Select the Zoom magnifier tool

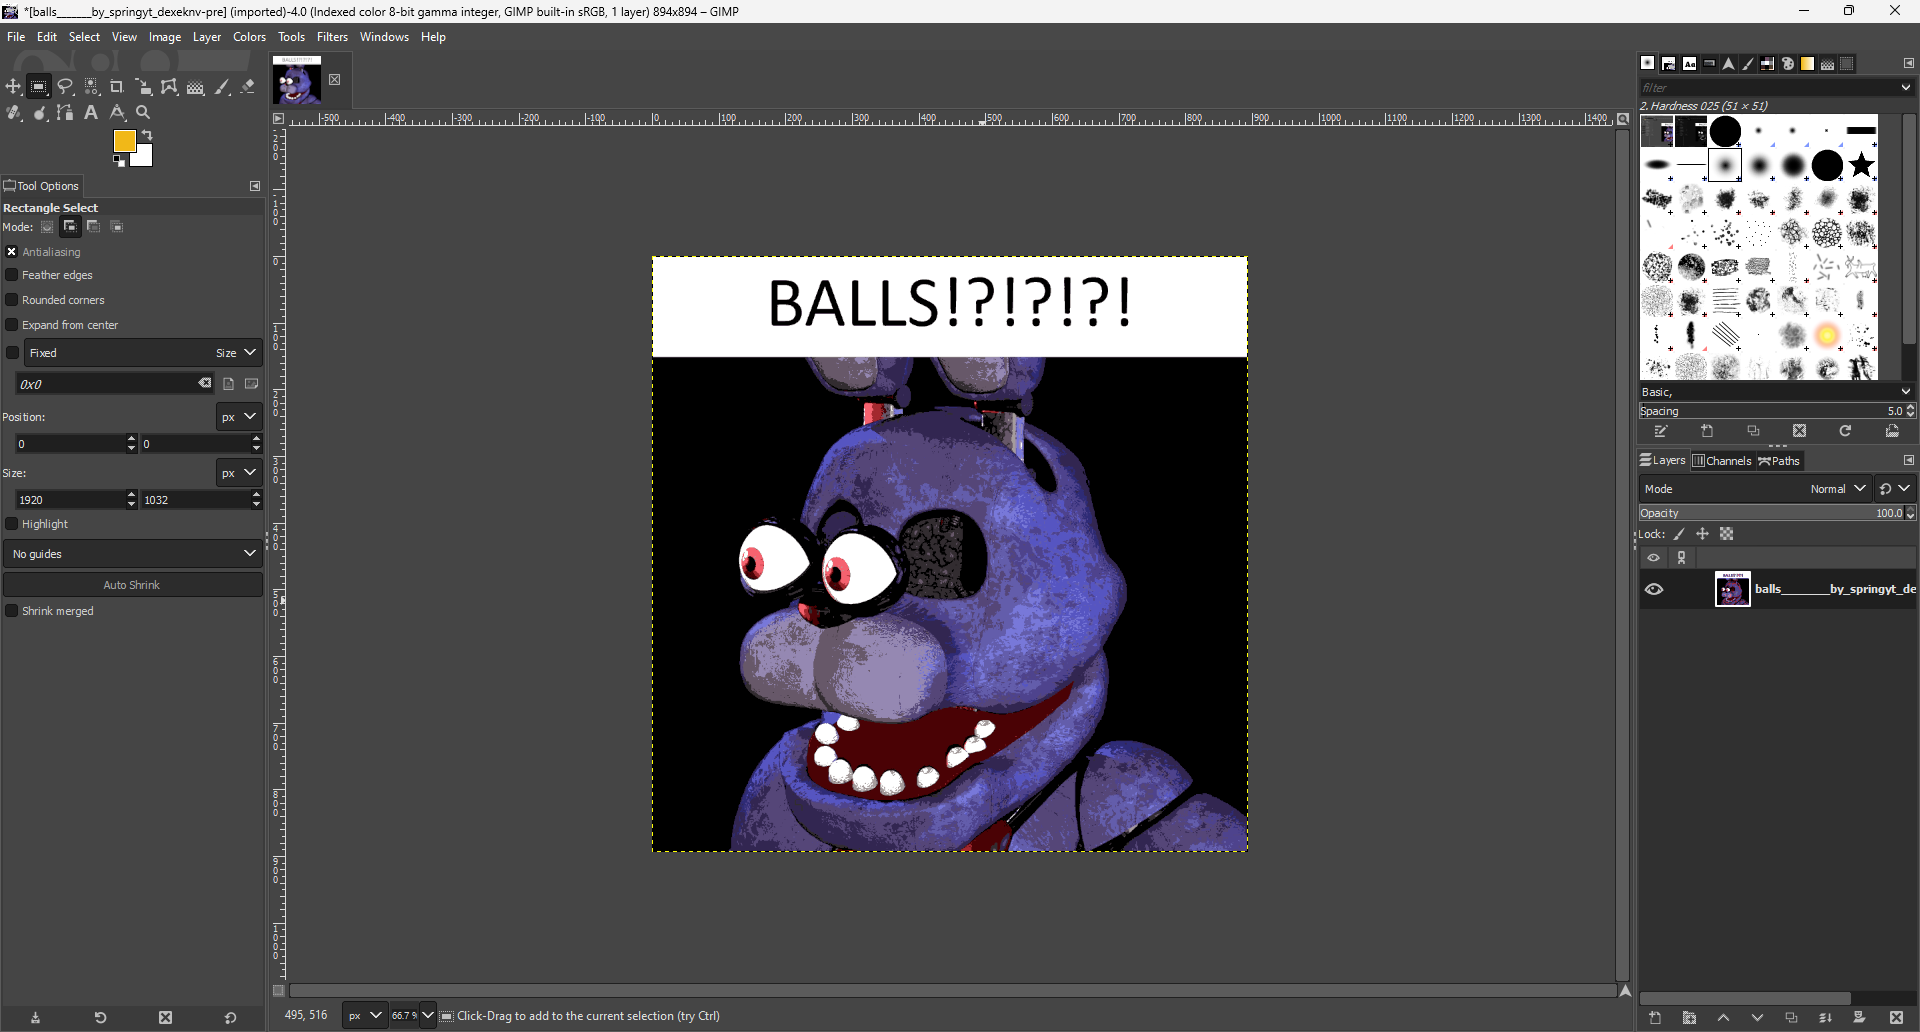pyautogui.click(x=143, y=113)
